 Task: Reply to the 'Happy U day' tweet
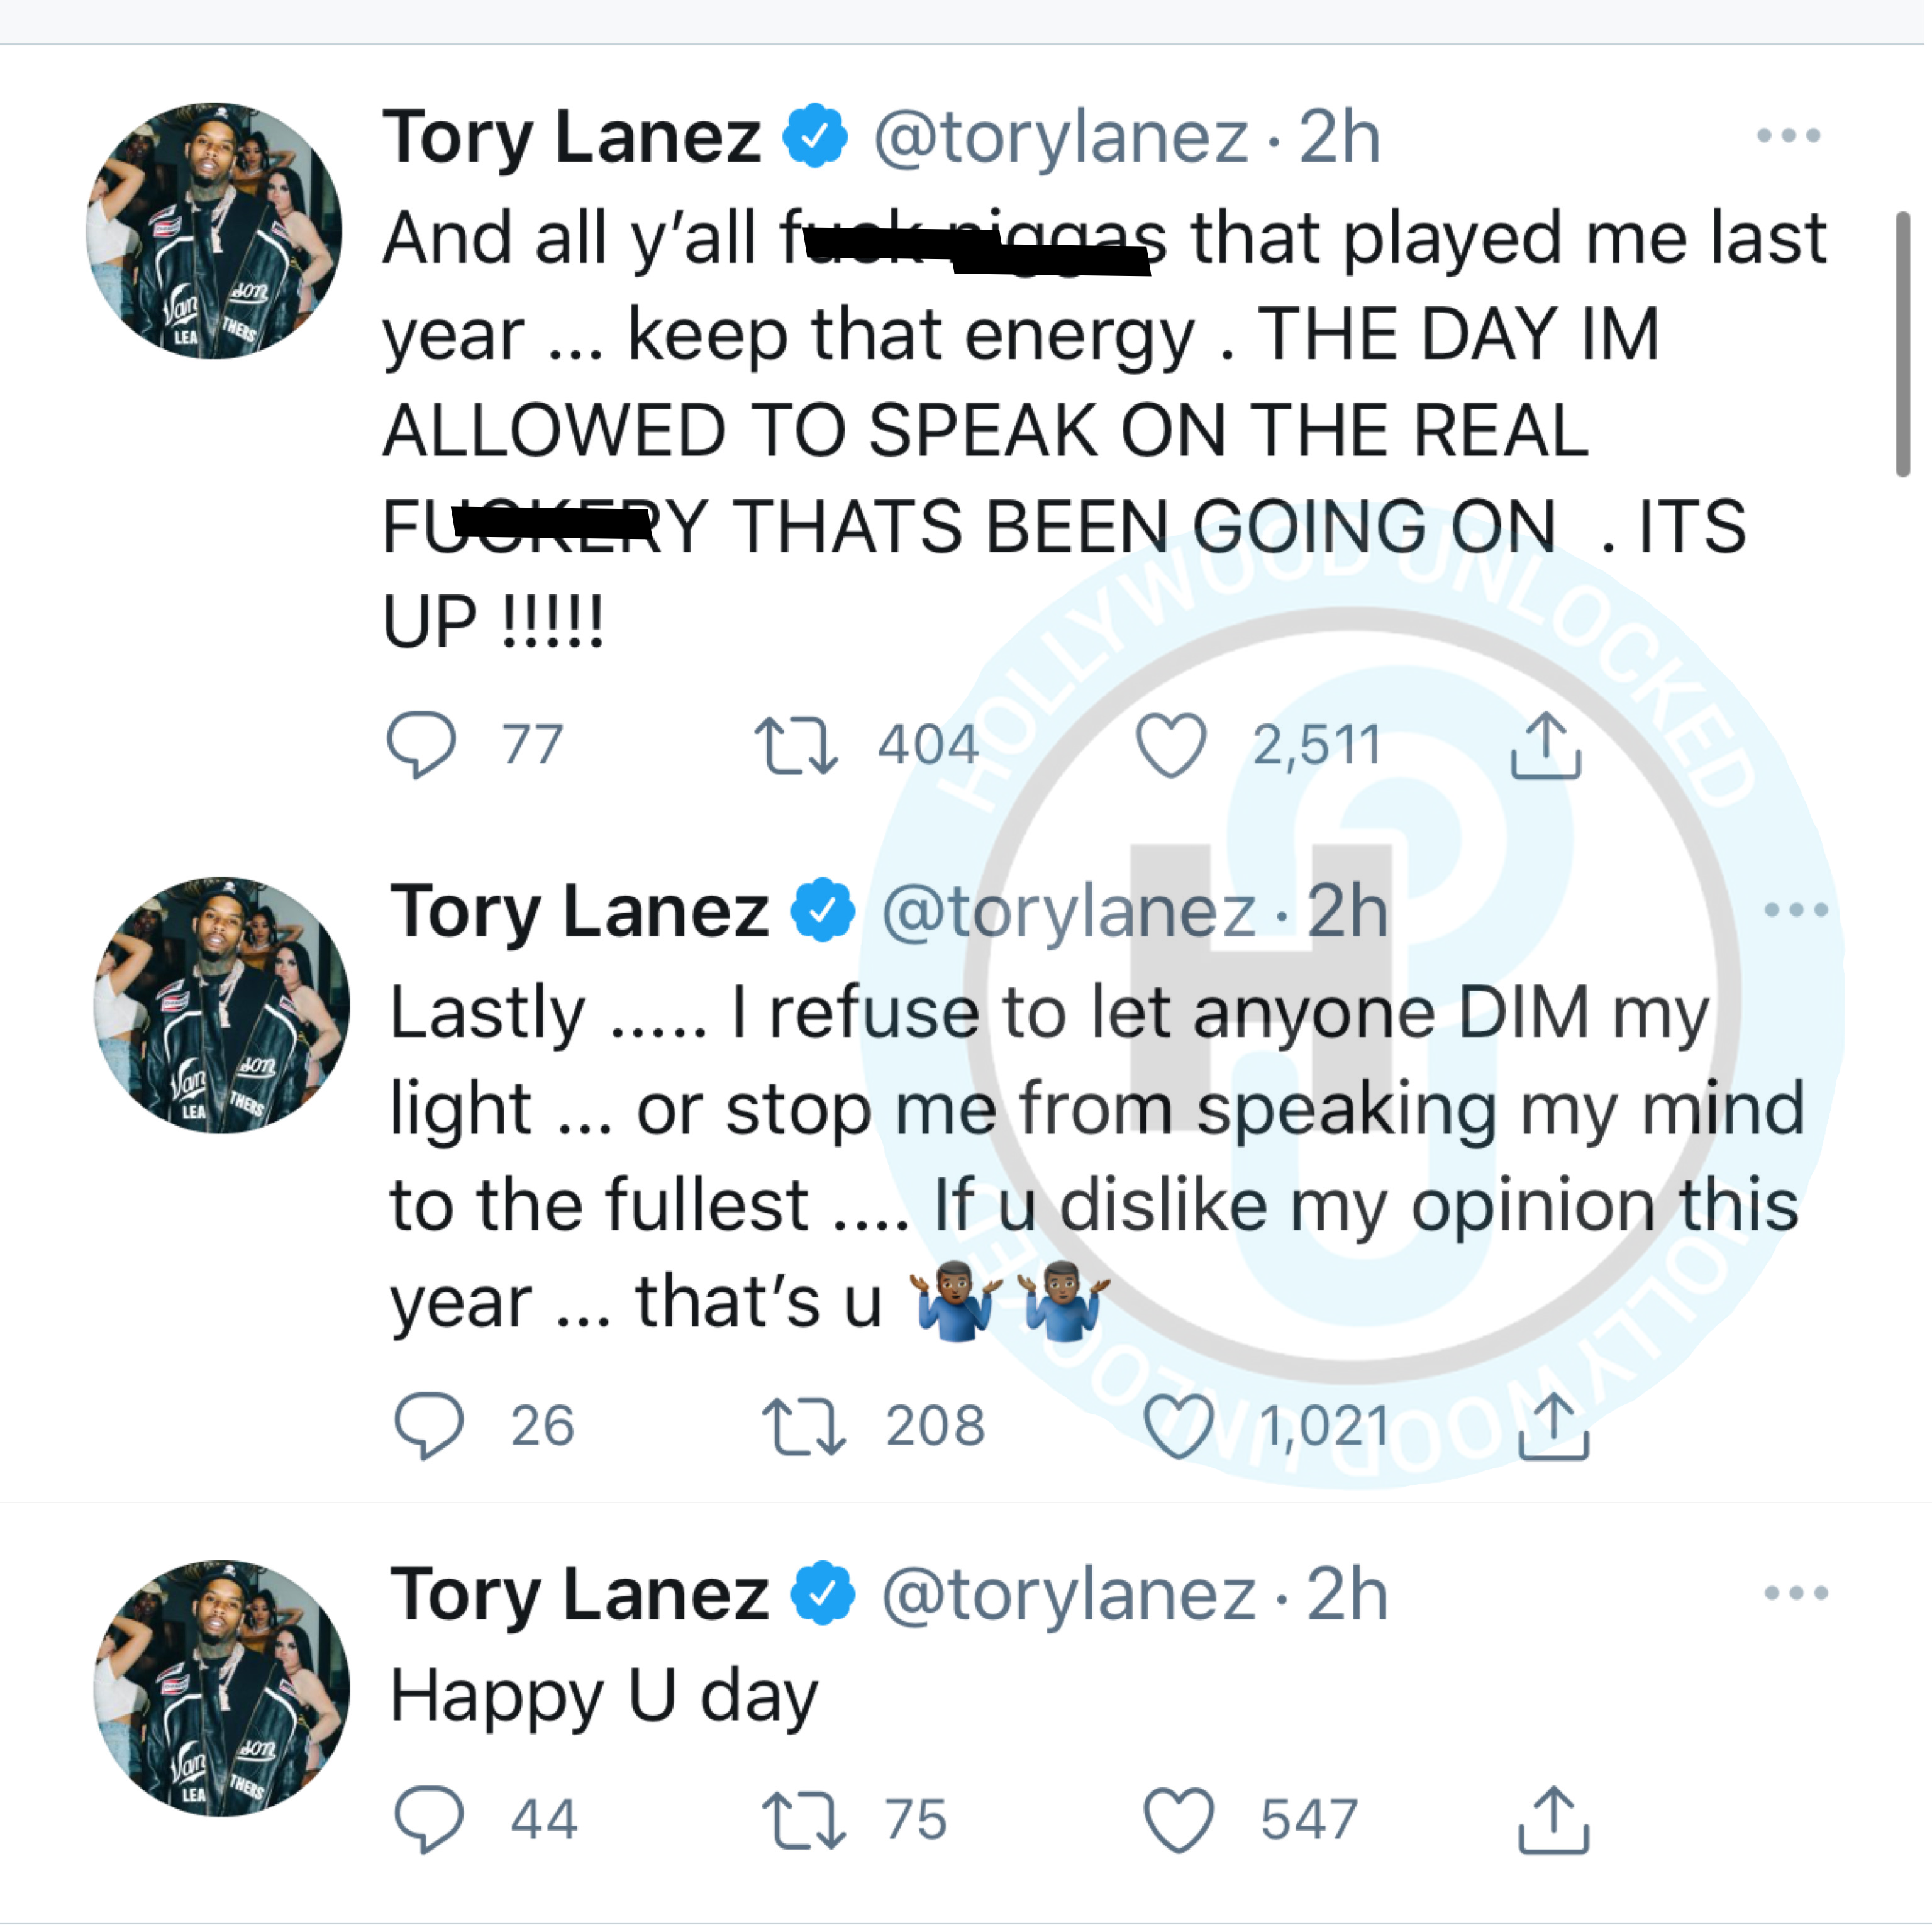click(x=429, y=1819)
